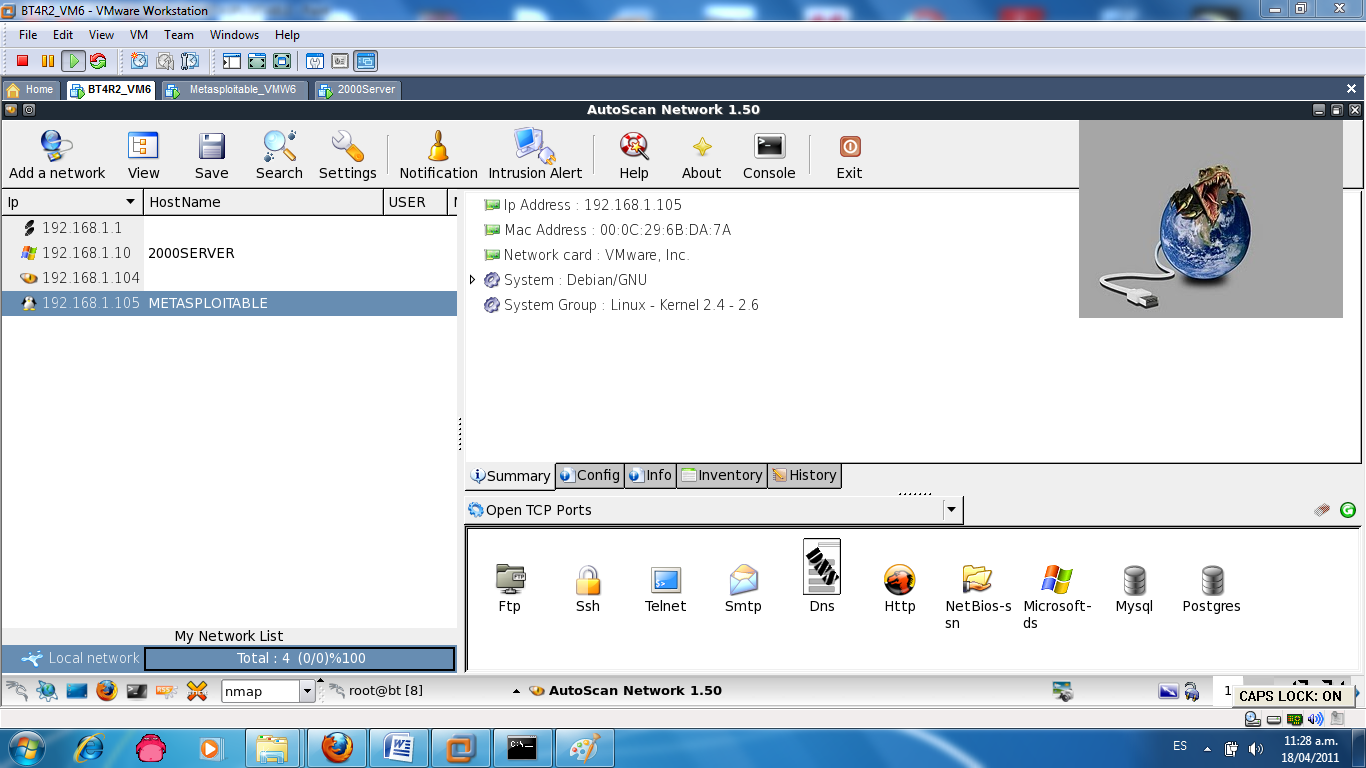1366x768 pixels.
Task: Toggle VMware sidebar show/hide icon
Action: [232, 61]
